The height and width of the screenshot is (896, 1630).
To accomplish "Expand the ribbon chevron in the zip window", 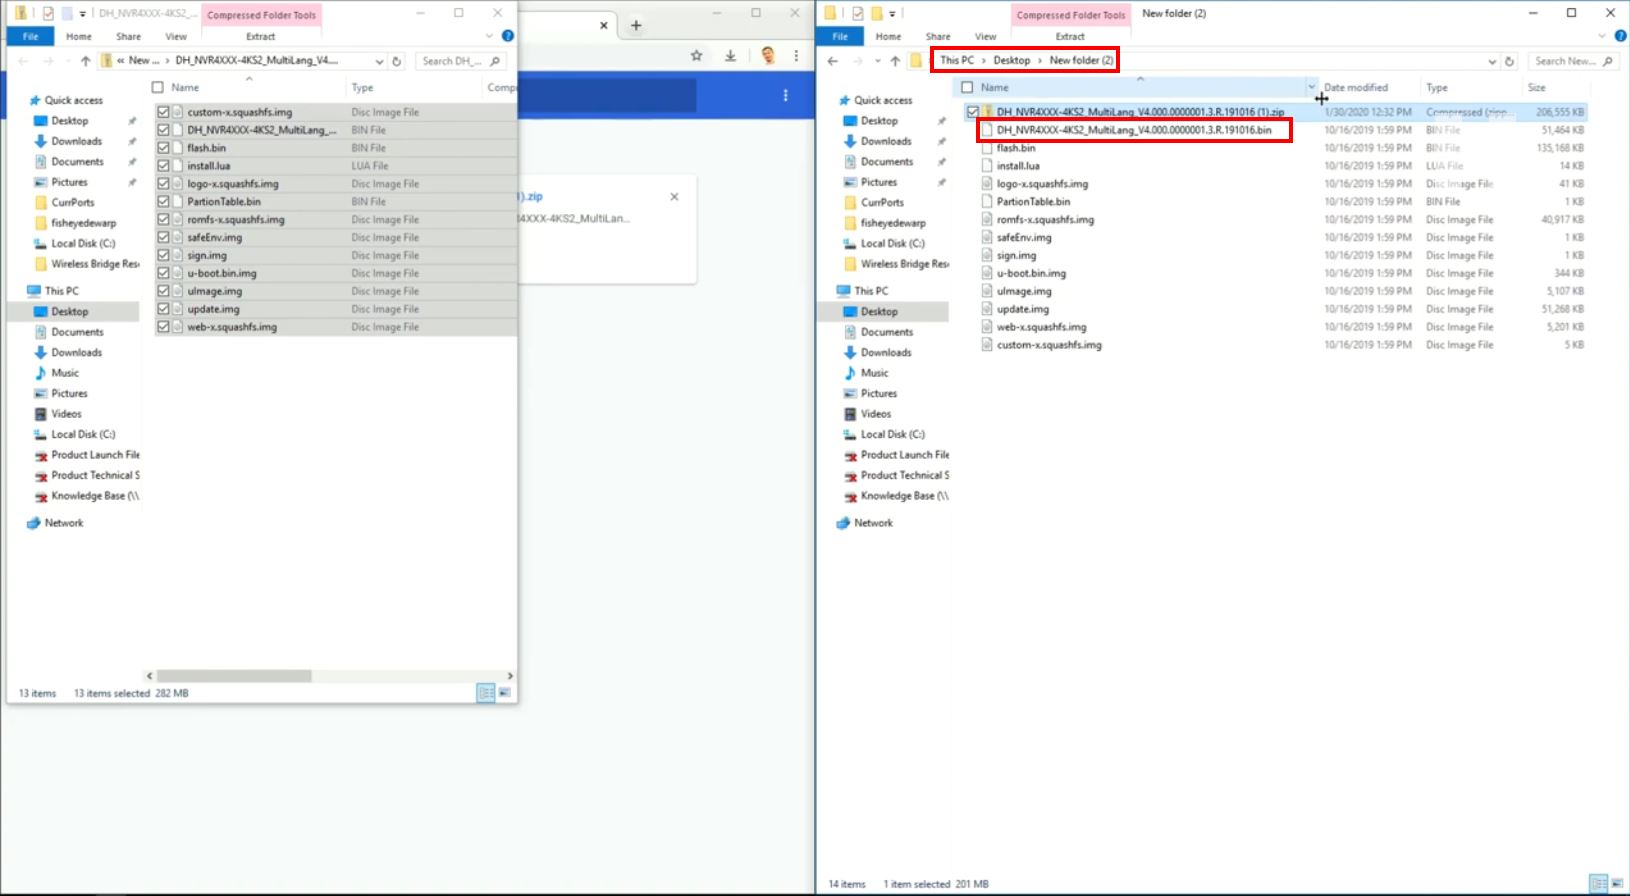I will [x=489, y=36].
